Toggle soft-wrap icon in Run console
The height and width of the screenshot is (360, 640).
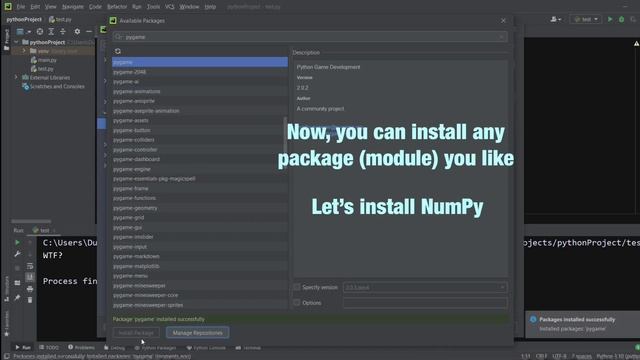[x=30, y=266]
